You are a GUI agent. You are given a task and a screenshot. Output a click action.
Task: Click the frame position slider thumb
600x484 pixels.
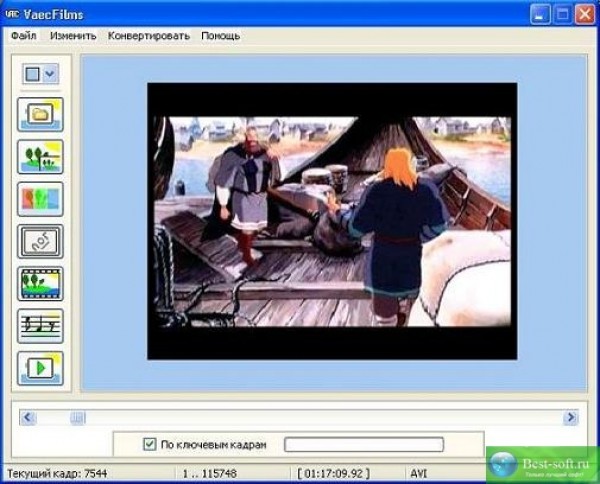[78, 418]
